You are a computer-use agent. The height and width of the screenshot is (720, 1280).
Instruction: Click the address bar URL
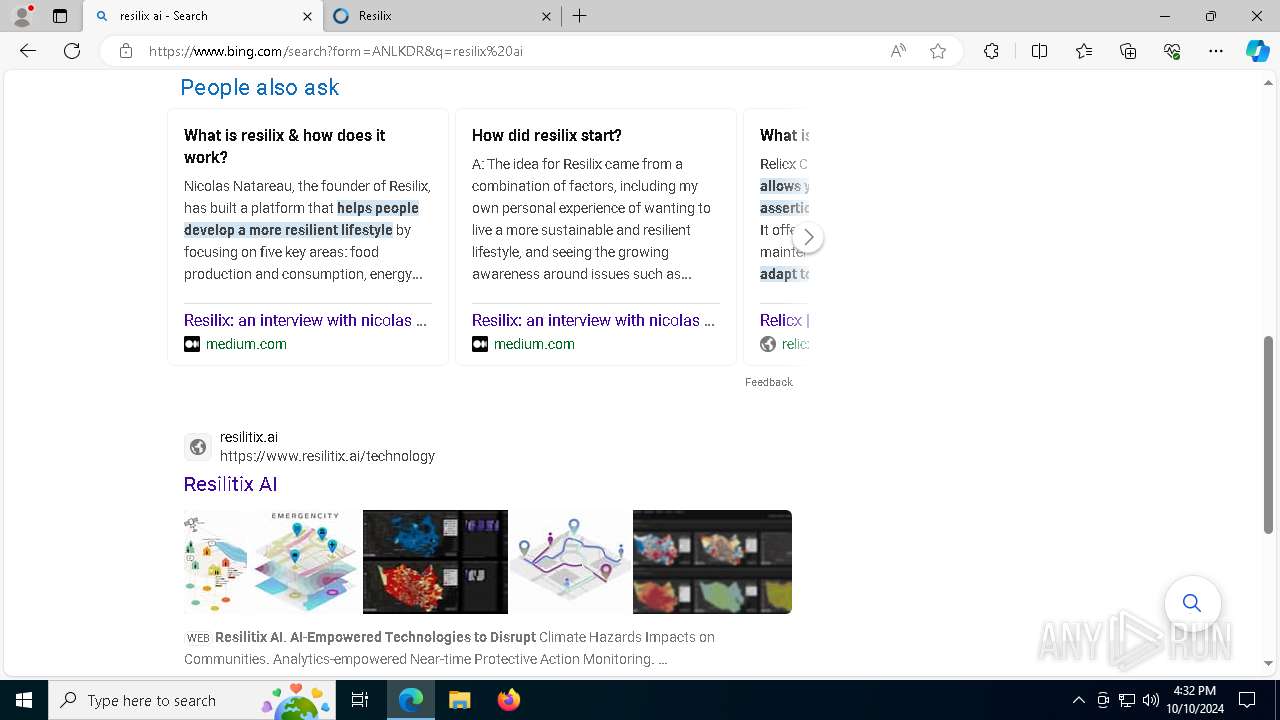click(336, 51)
